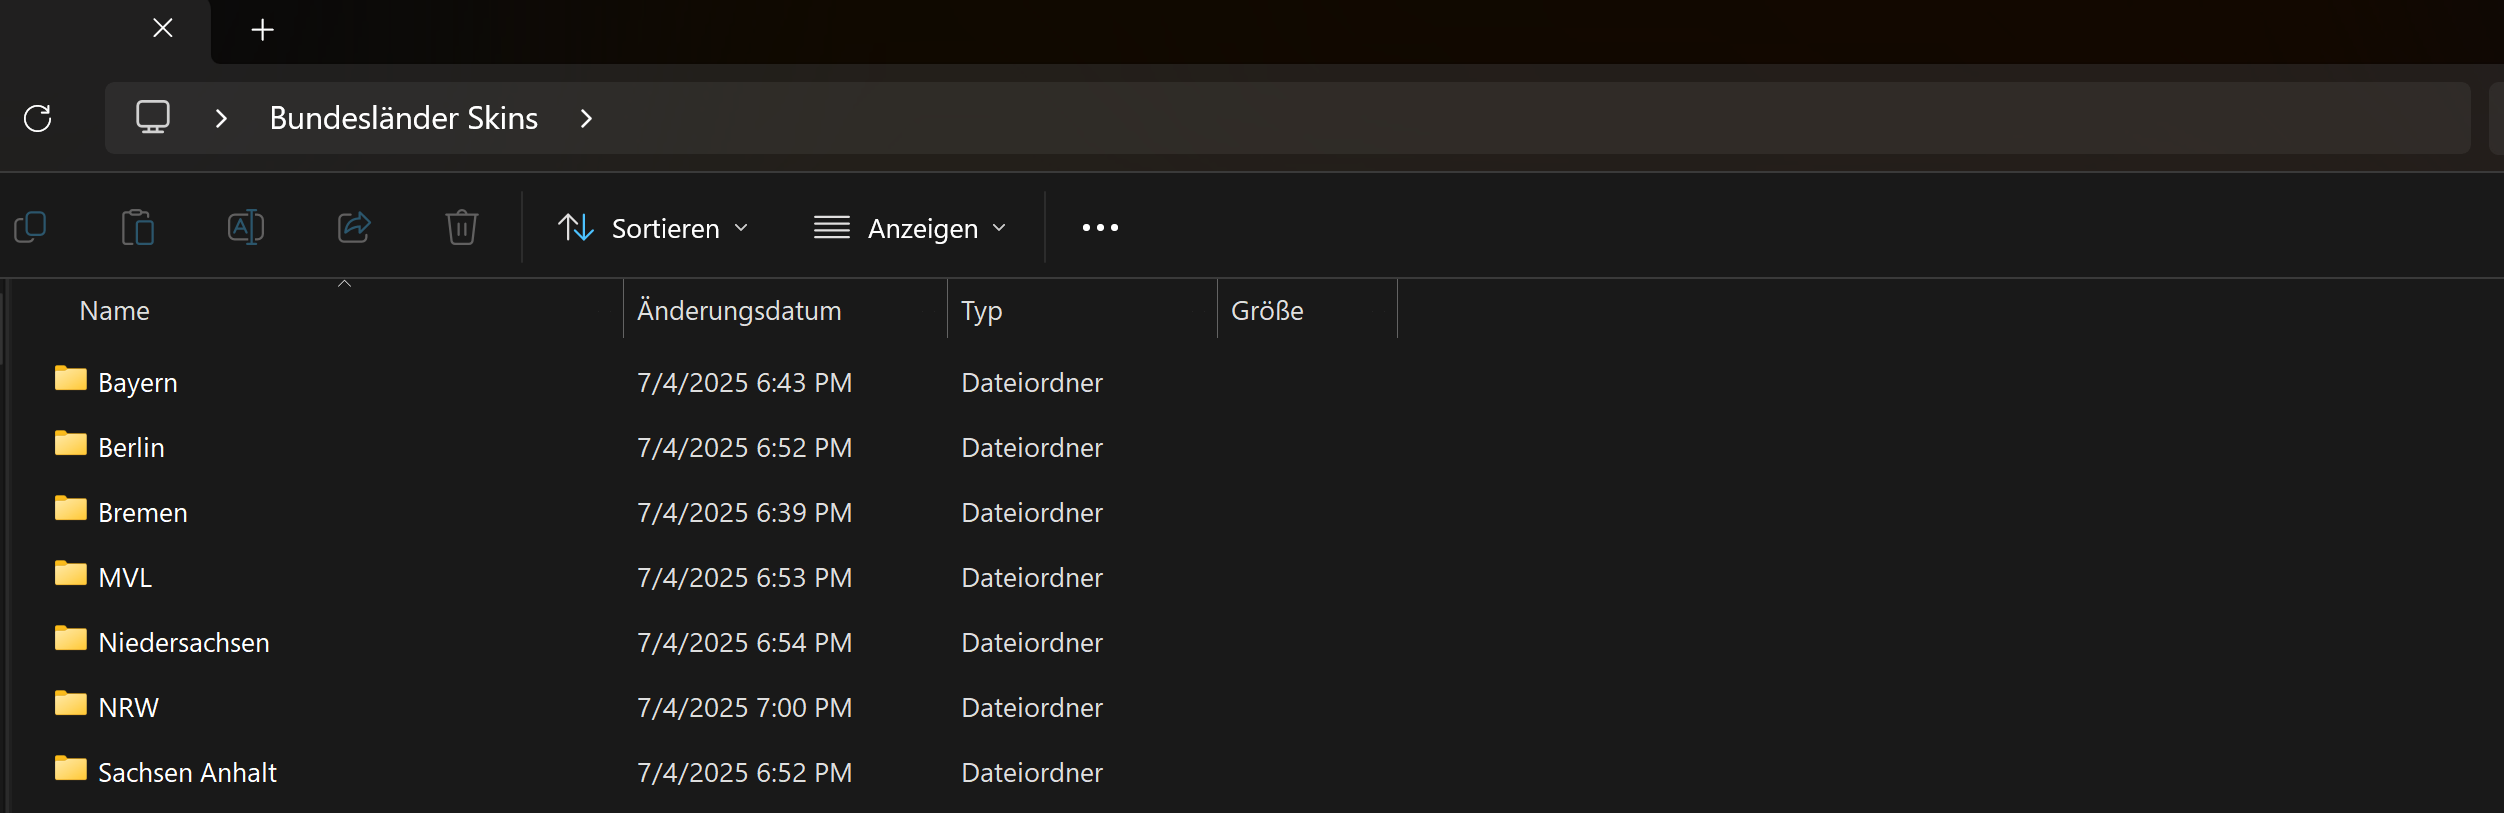Click the Rename icon in toolbar
2504x813 pixels.
coord(245,228)
